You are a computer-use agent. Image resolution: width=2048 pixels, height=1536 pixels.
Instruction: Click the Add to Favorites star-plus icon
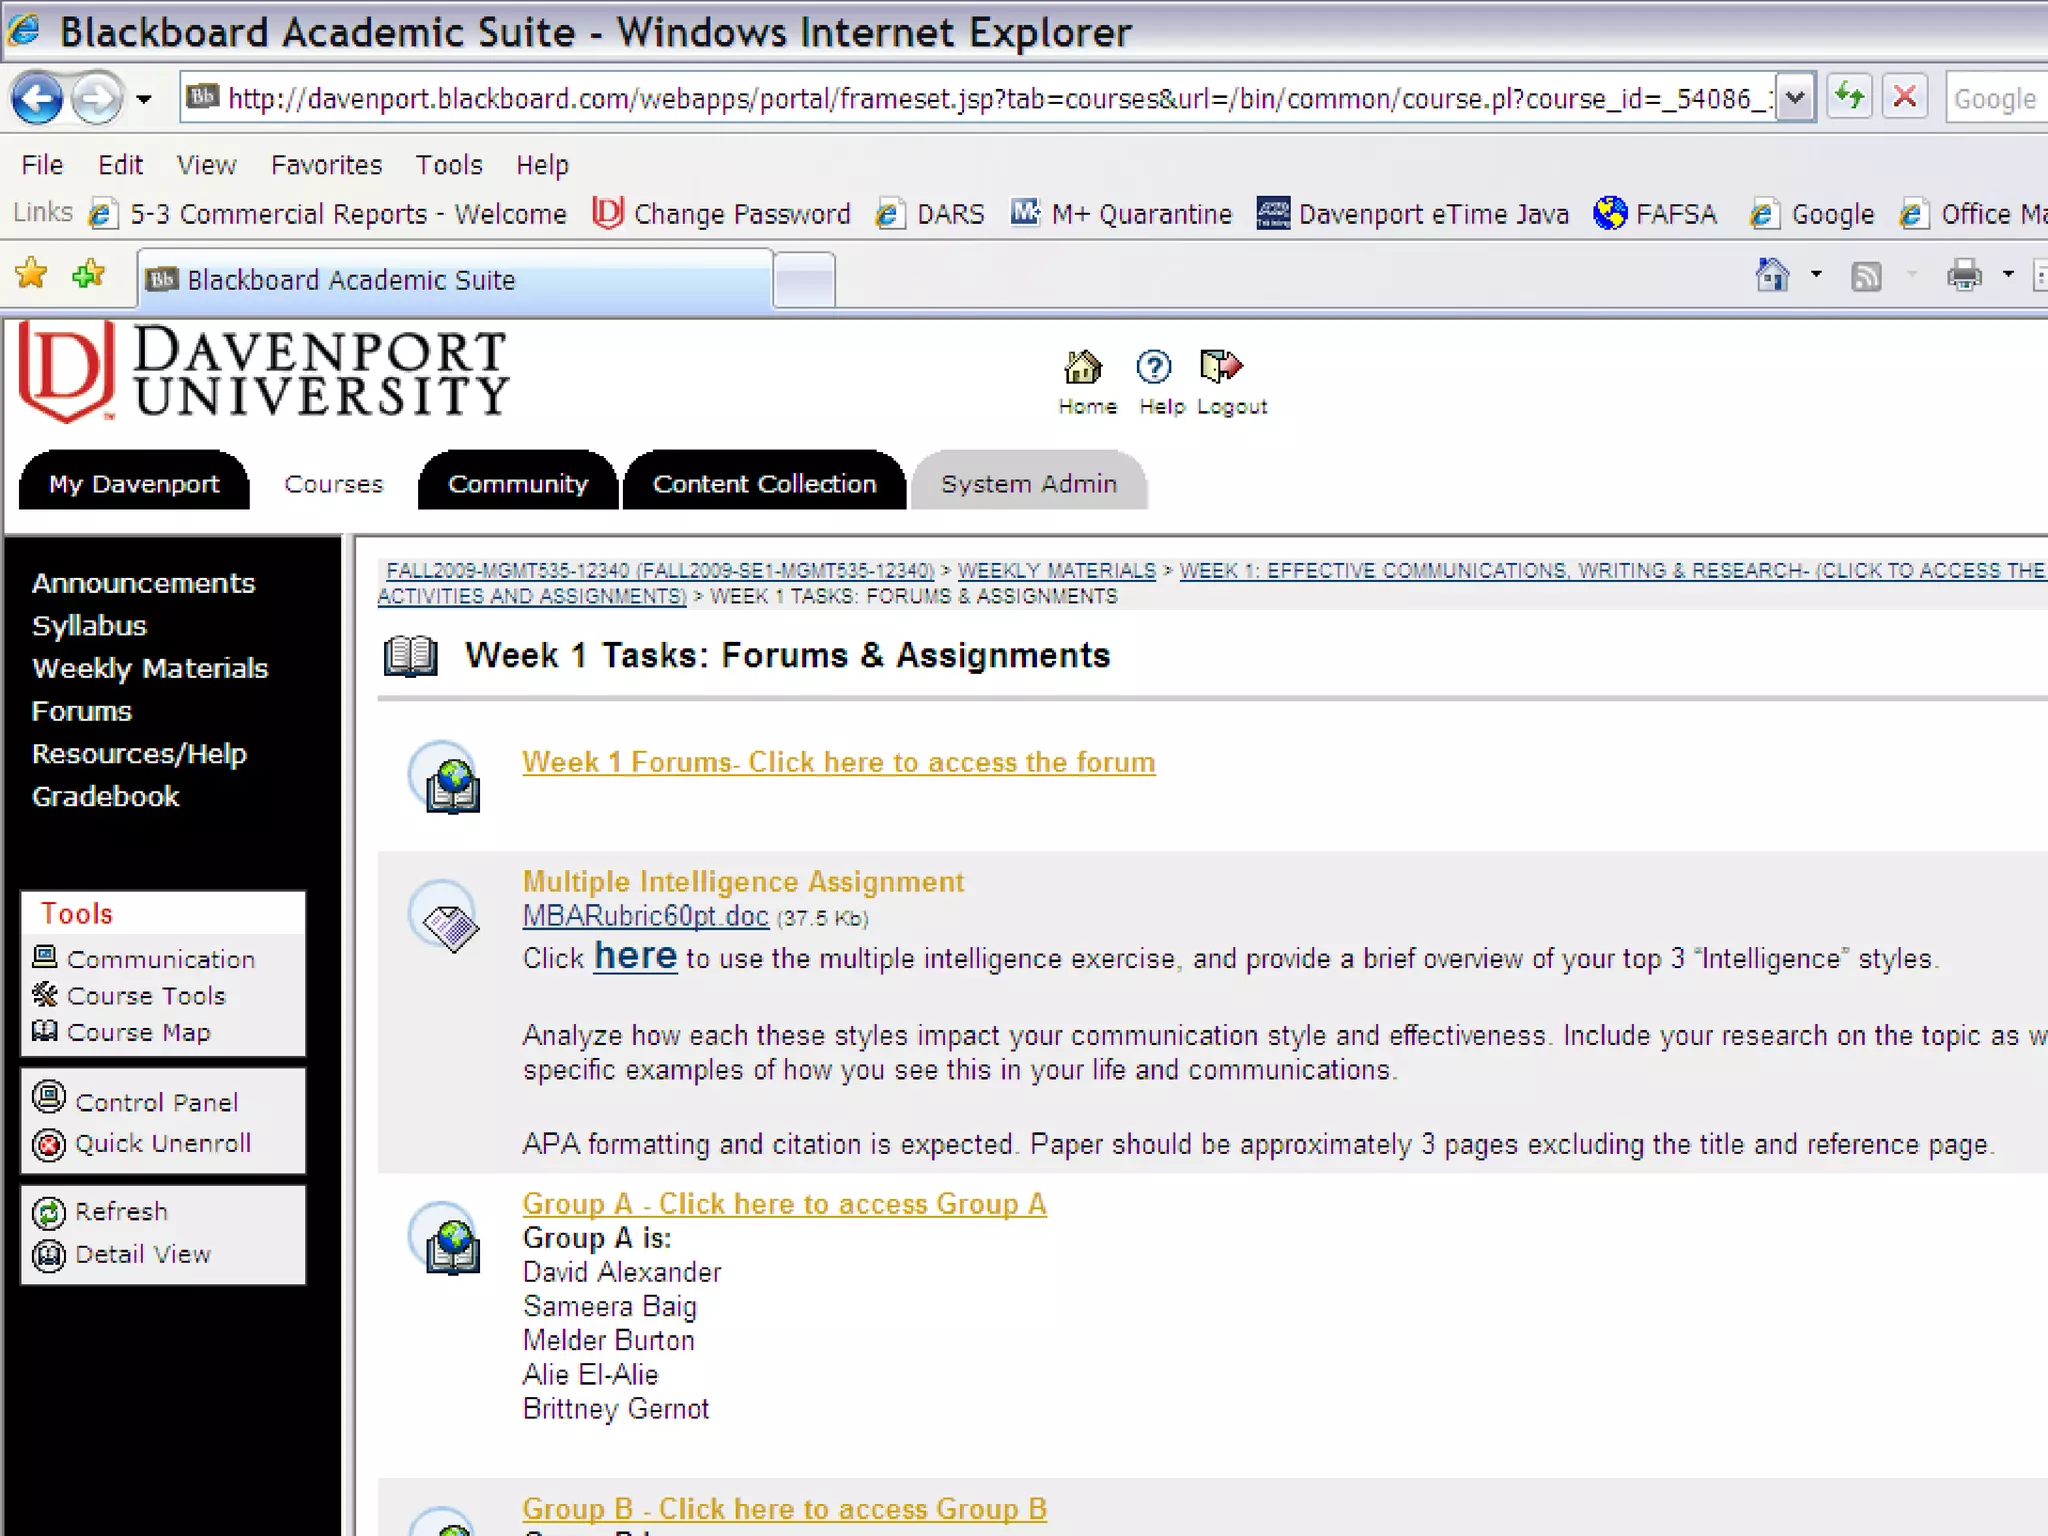click(89, 274)
